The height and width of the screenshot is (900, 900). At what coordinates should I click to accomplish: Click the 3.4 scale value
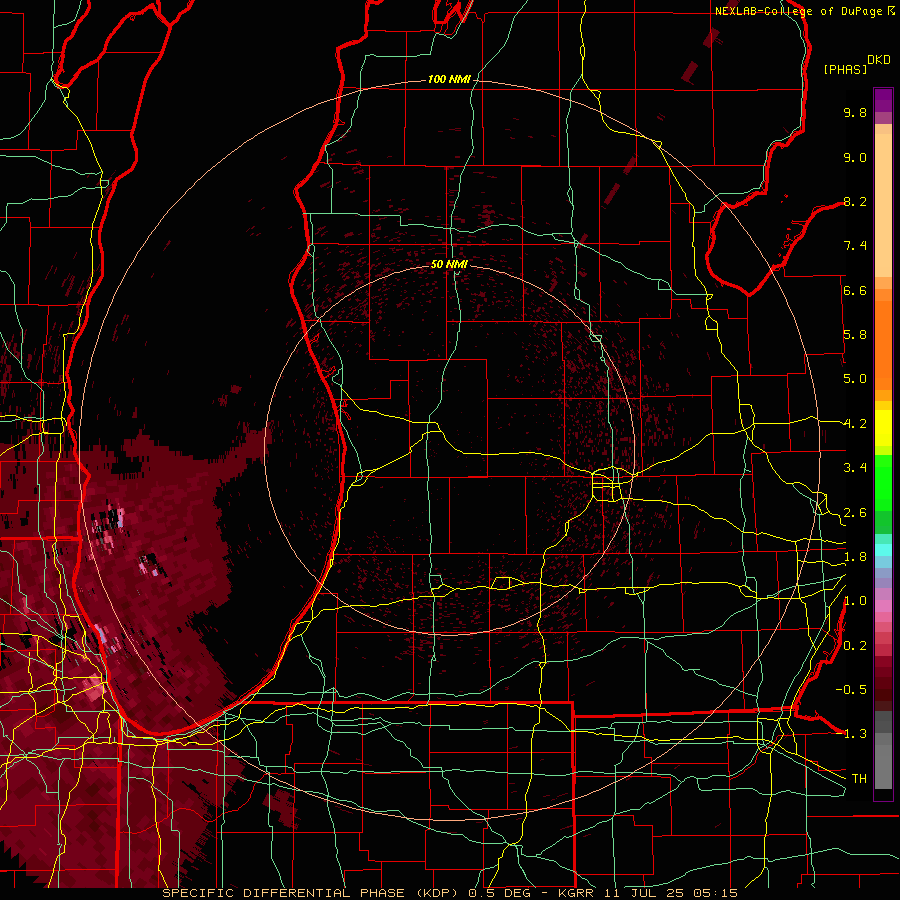pyautogui.click(x=855, y=468)
